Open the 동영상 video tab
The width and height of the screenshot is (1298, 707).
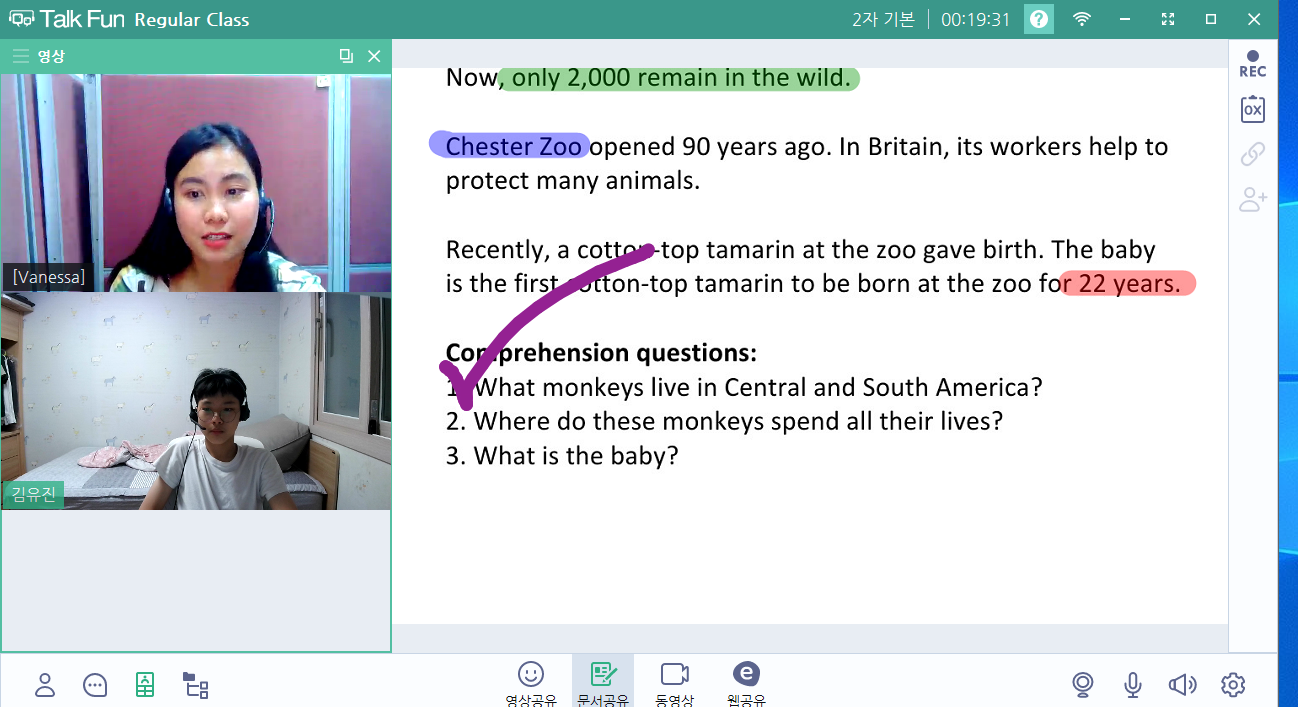click(x=675, y=683)
